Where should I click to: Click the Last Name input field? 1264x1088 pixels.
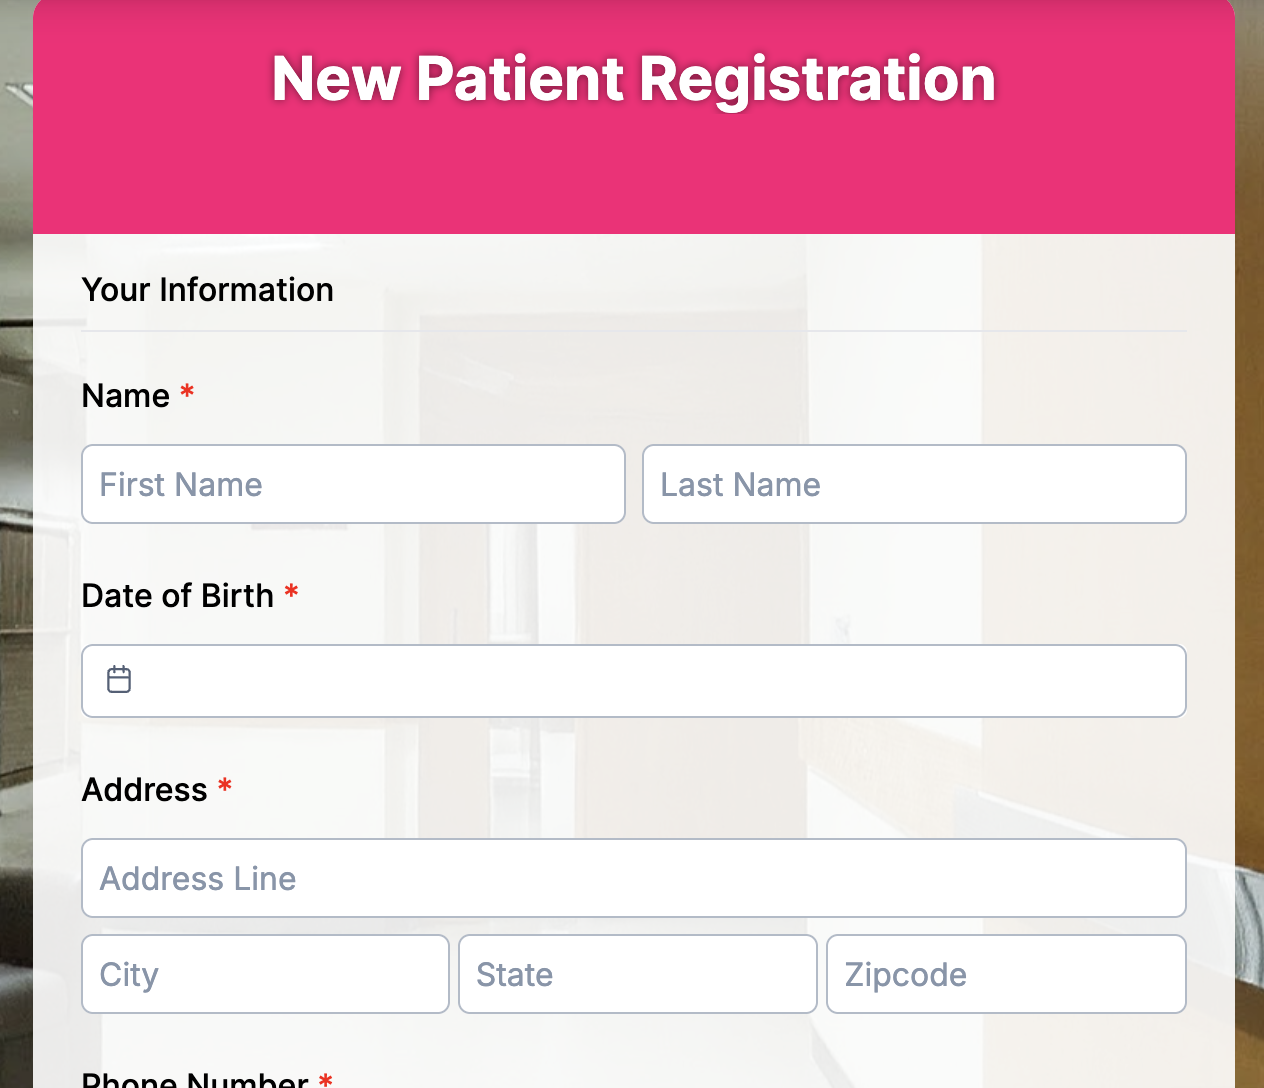(x=914, y=484)
